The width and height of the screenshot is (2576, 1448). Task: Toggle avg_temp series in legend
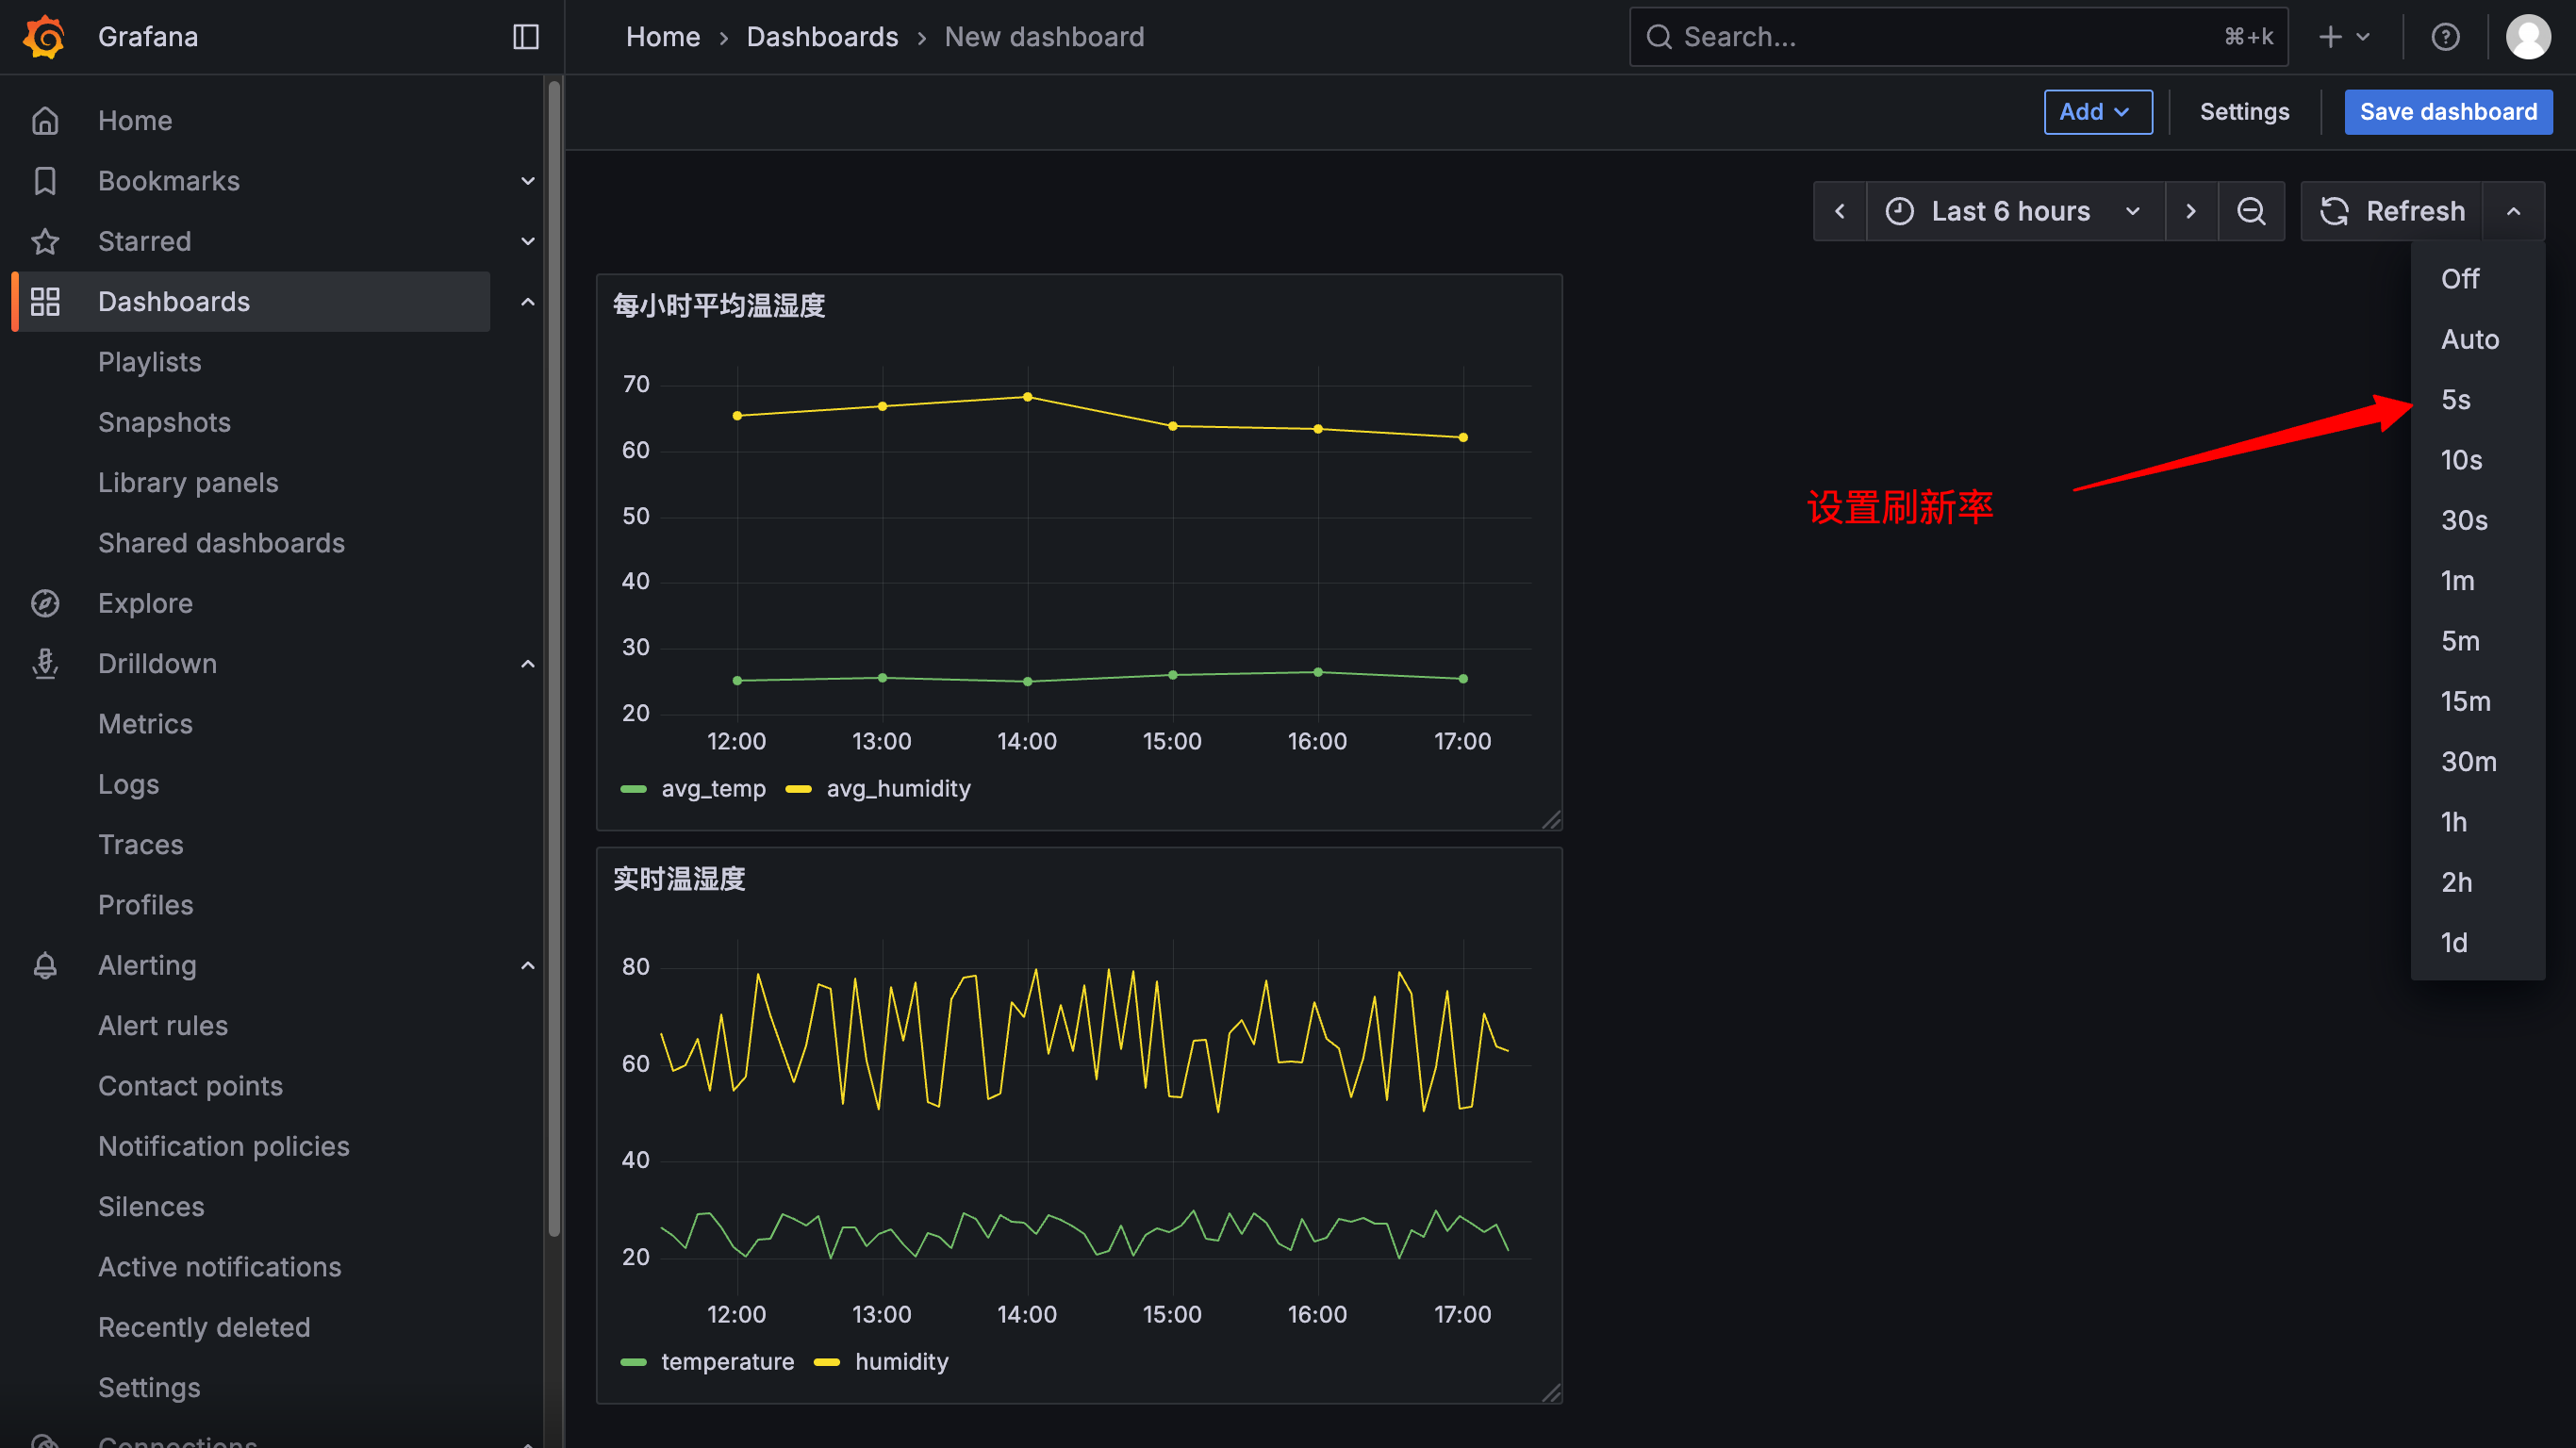[x=712, y=788]
